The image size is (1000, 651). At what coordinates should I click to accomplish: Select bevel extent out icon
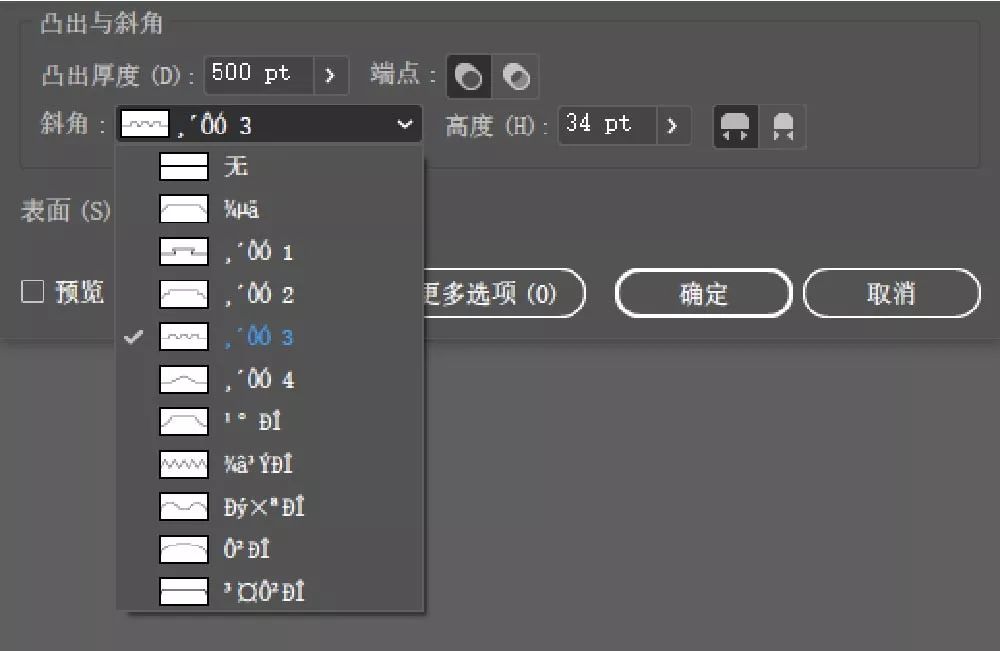click(x=736, y=126)
